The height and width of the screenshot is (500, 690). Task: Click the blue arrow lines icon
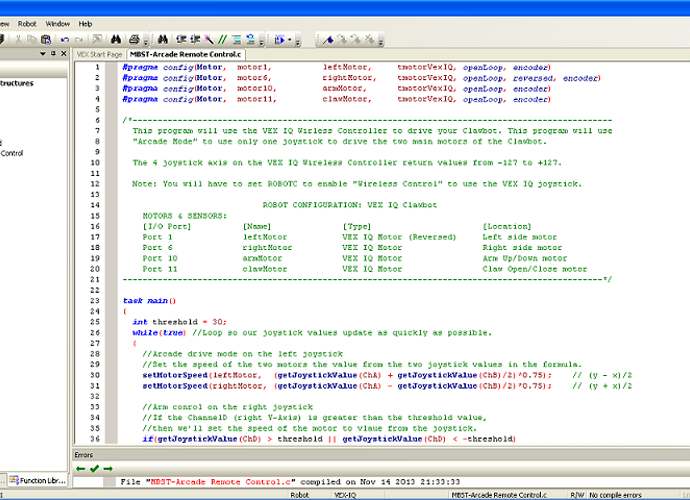point(250,40)
